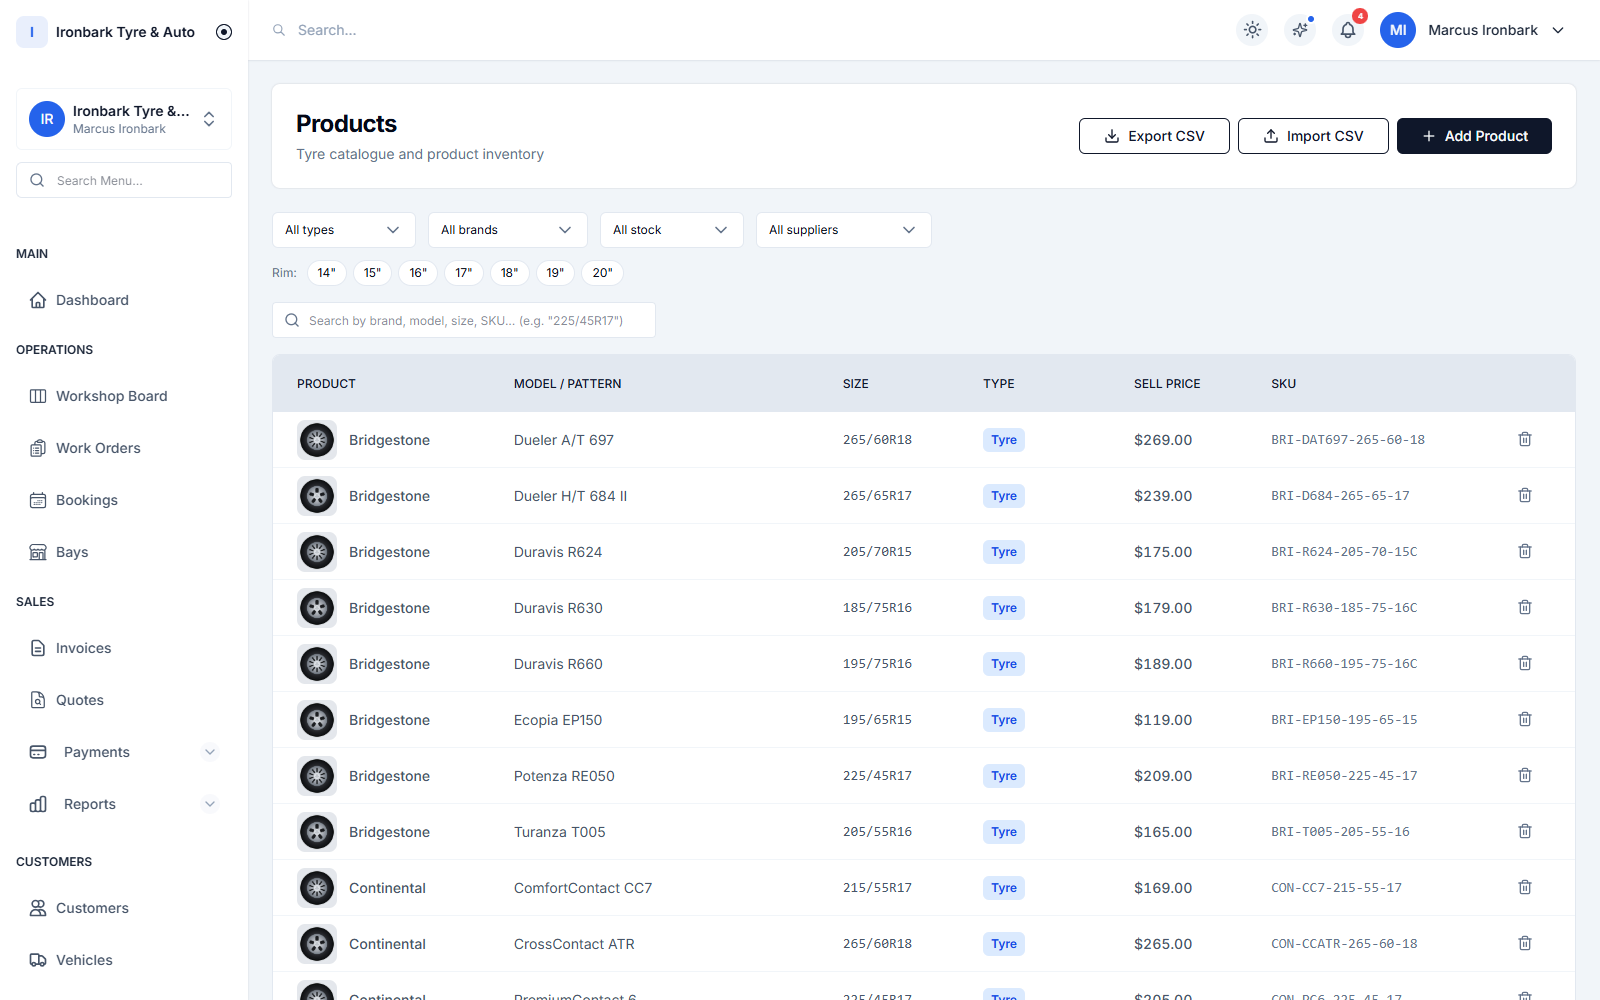Open the Marcus Ironbark user menu chevron
1600x1000 pixels.
click(x=1558, y=30)
